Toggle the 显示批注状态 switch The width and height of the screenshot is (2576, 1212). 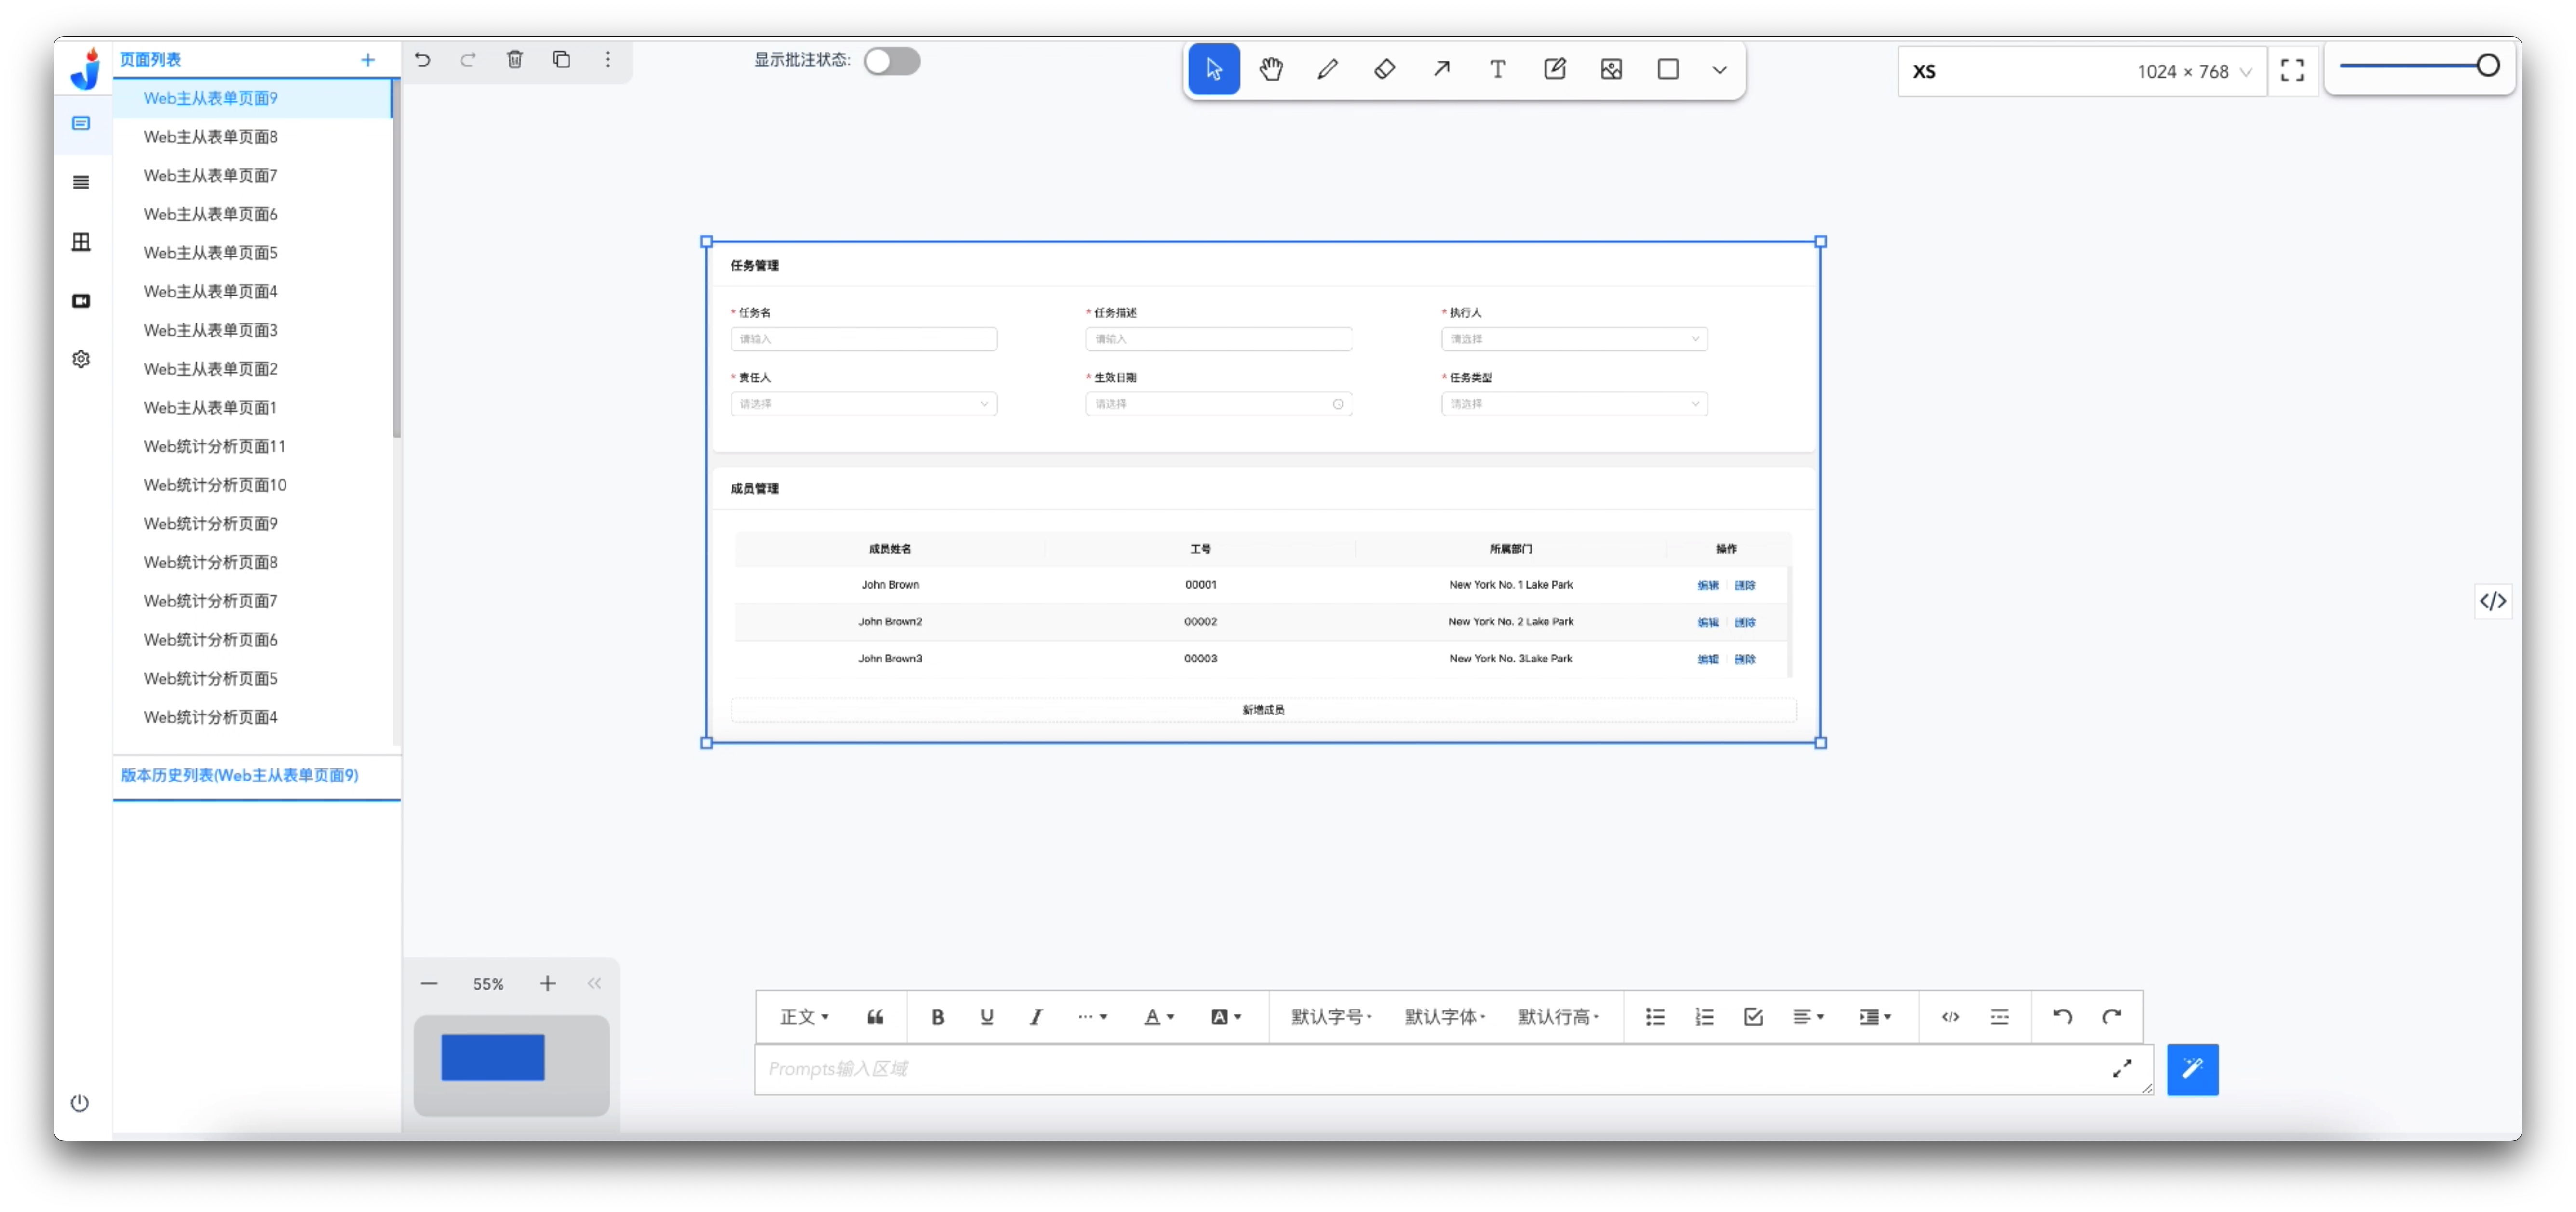coord(891,61)
